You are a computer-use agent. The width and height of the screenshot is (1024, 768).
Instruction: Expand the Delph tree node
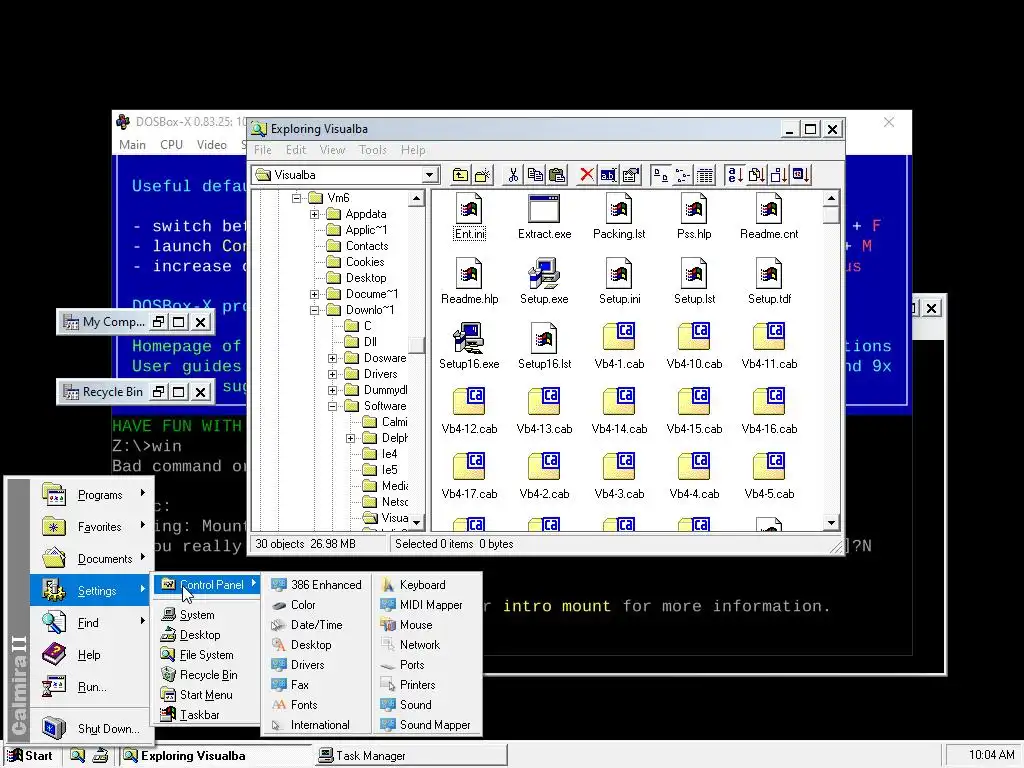click(351, 438)
